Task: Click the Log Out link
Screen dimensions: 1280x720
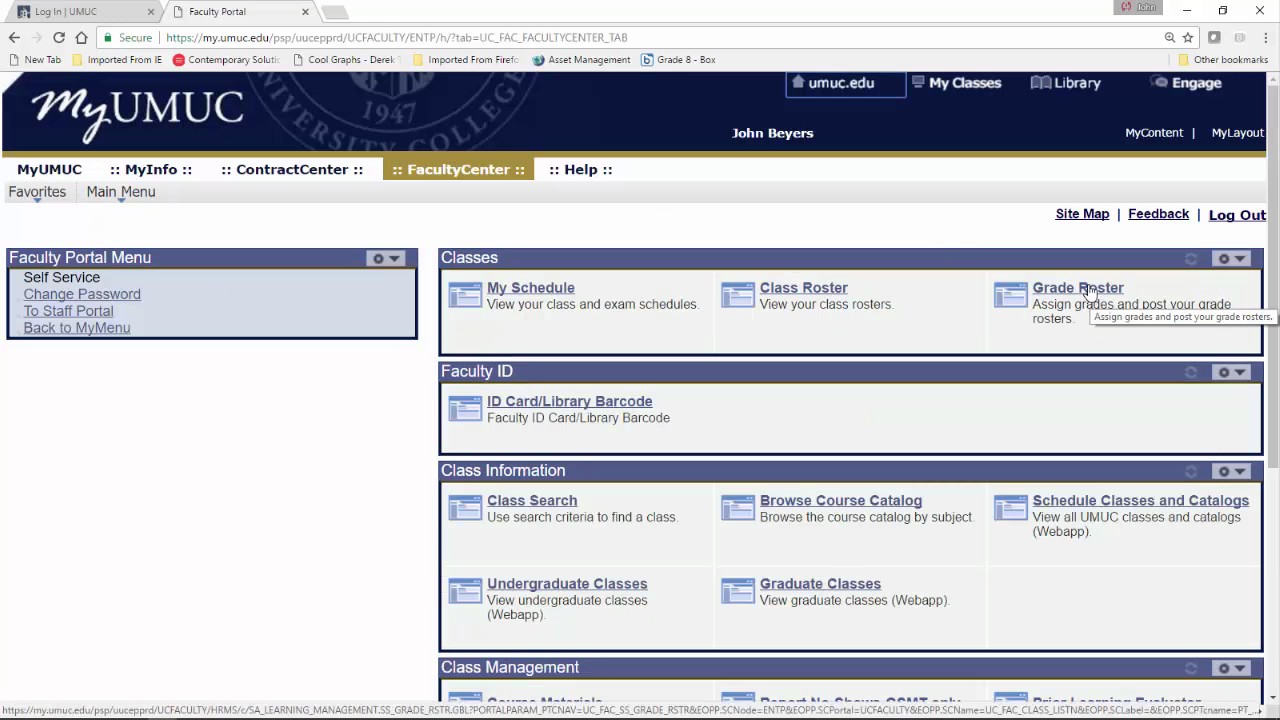Action: 1237,215
